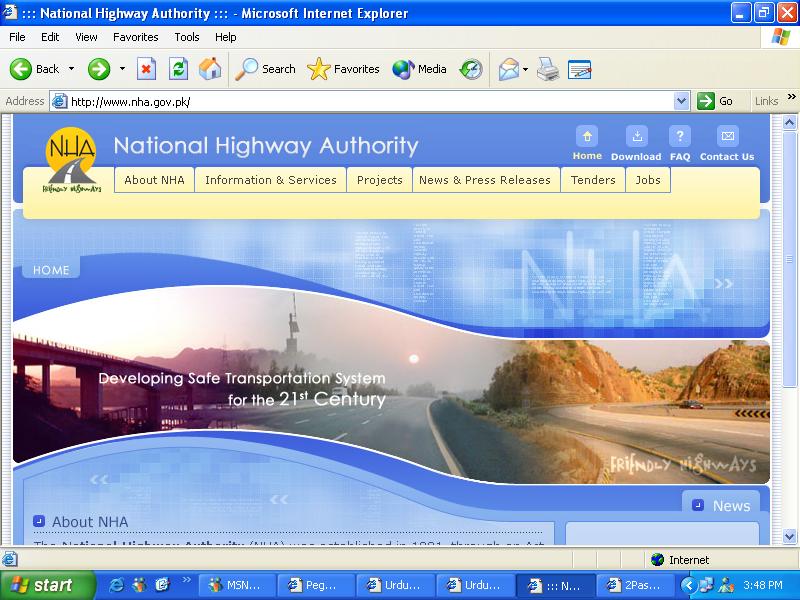
Task: Open the Tenders tab
Action: (593, 180)
